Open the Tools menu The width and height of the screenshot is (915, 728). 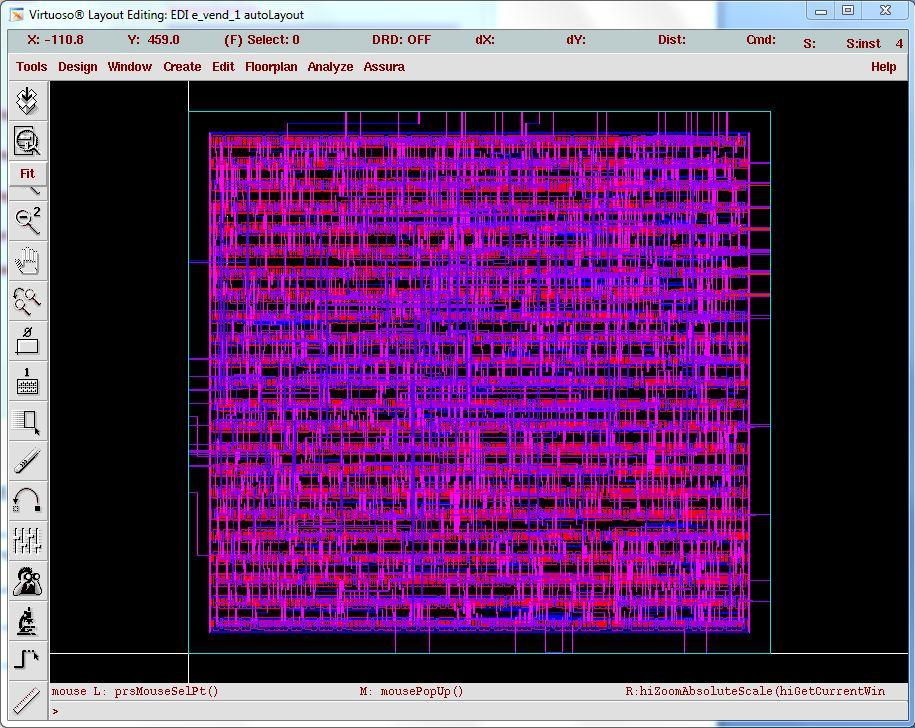pos(32,67)
